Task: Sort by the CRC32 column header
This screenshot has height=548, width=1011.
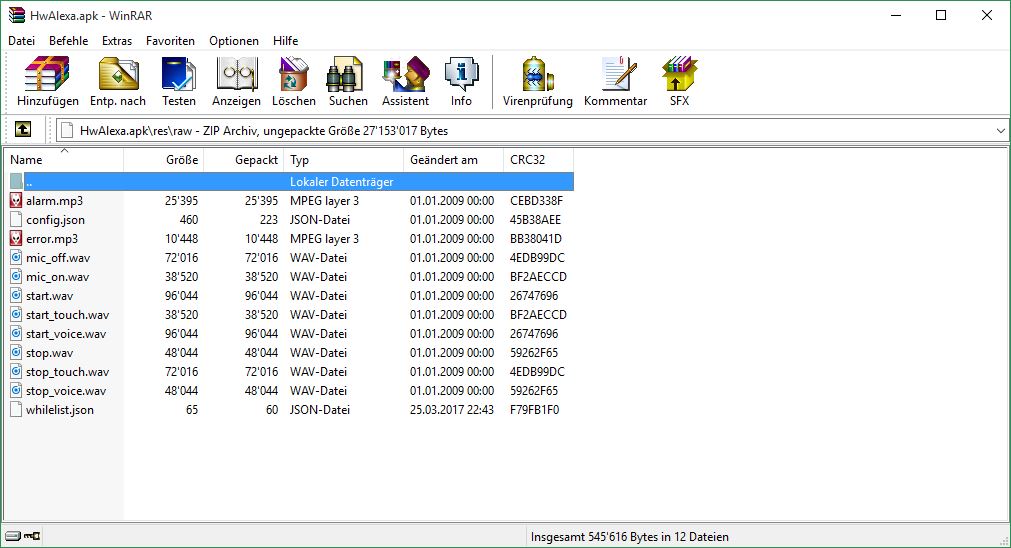Action: click(538, 160)
